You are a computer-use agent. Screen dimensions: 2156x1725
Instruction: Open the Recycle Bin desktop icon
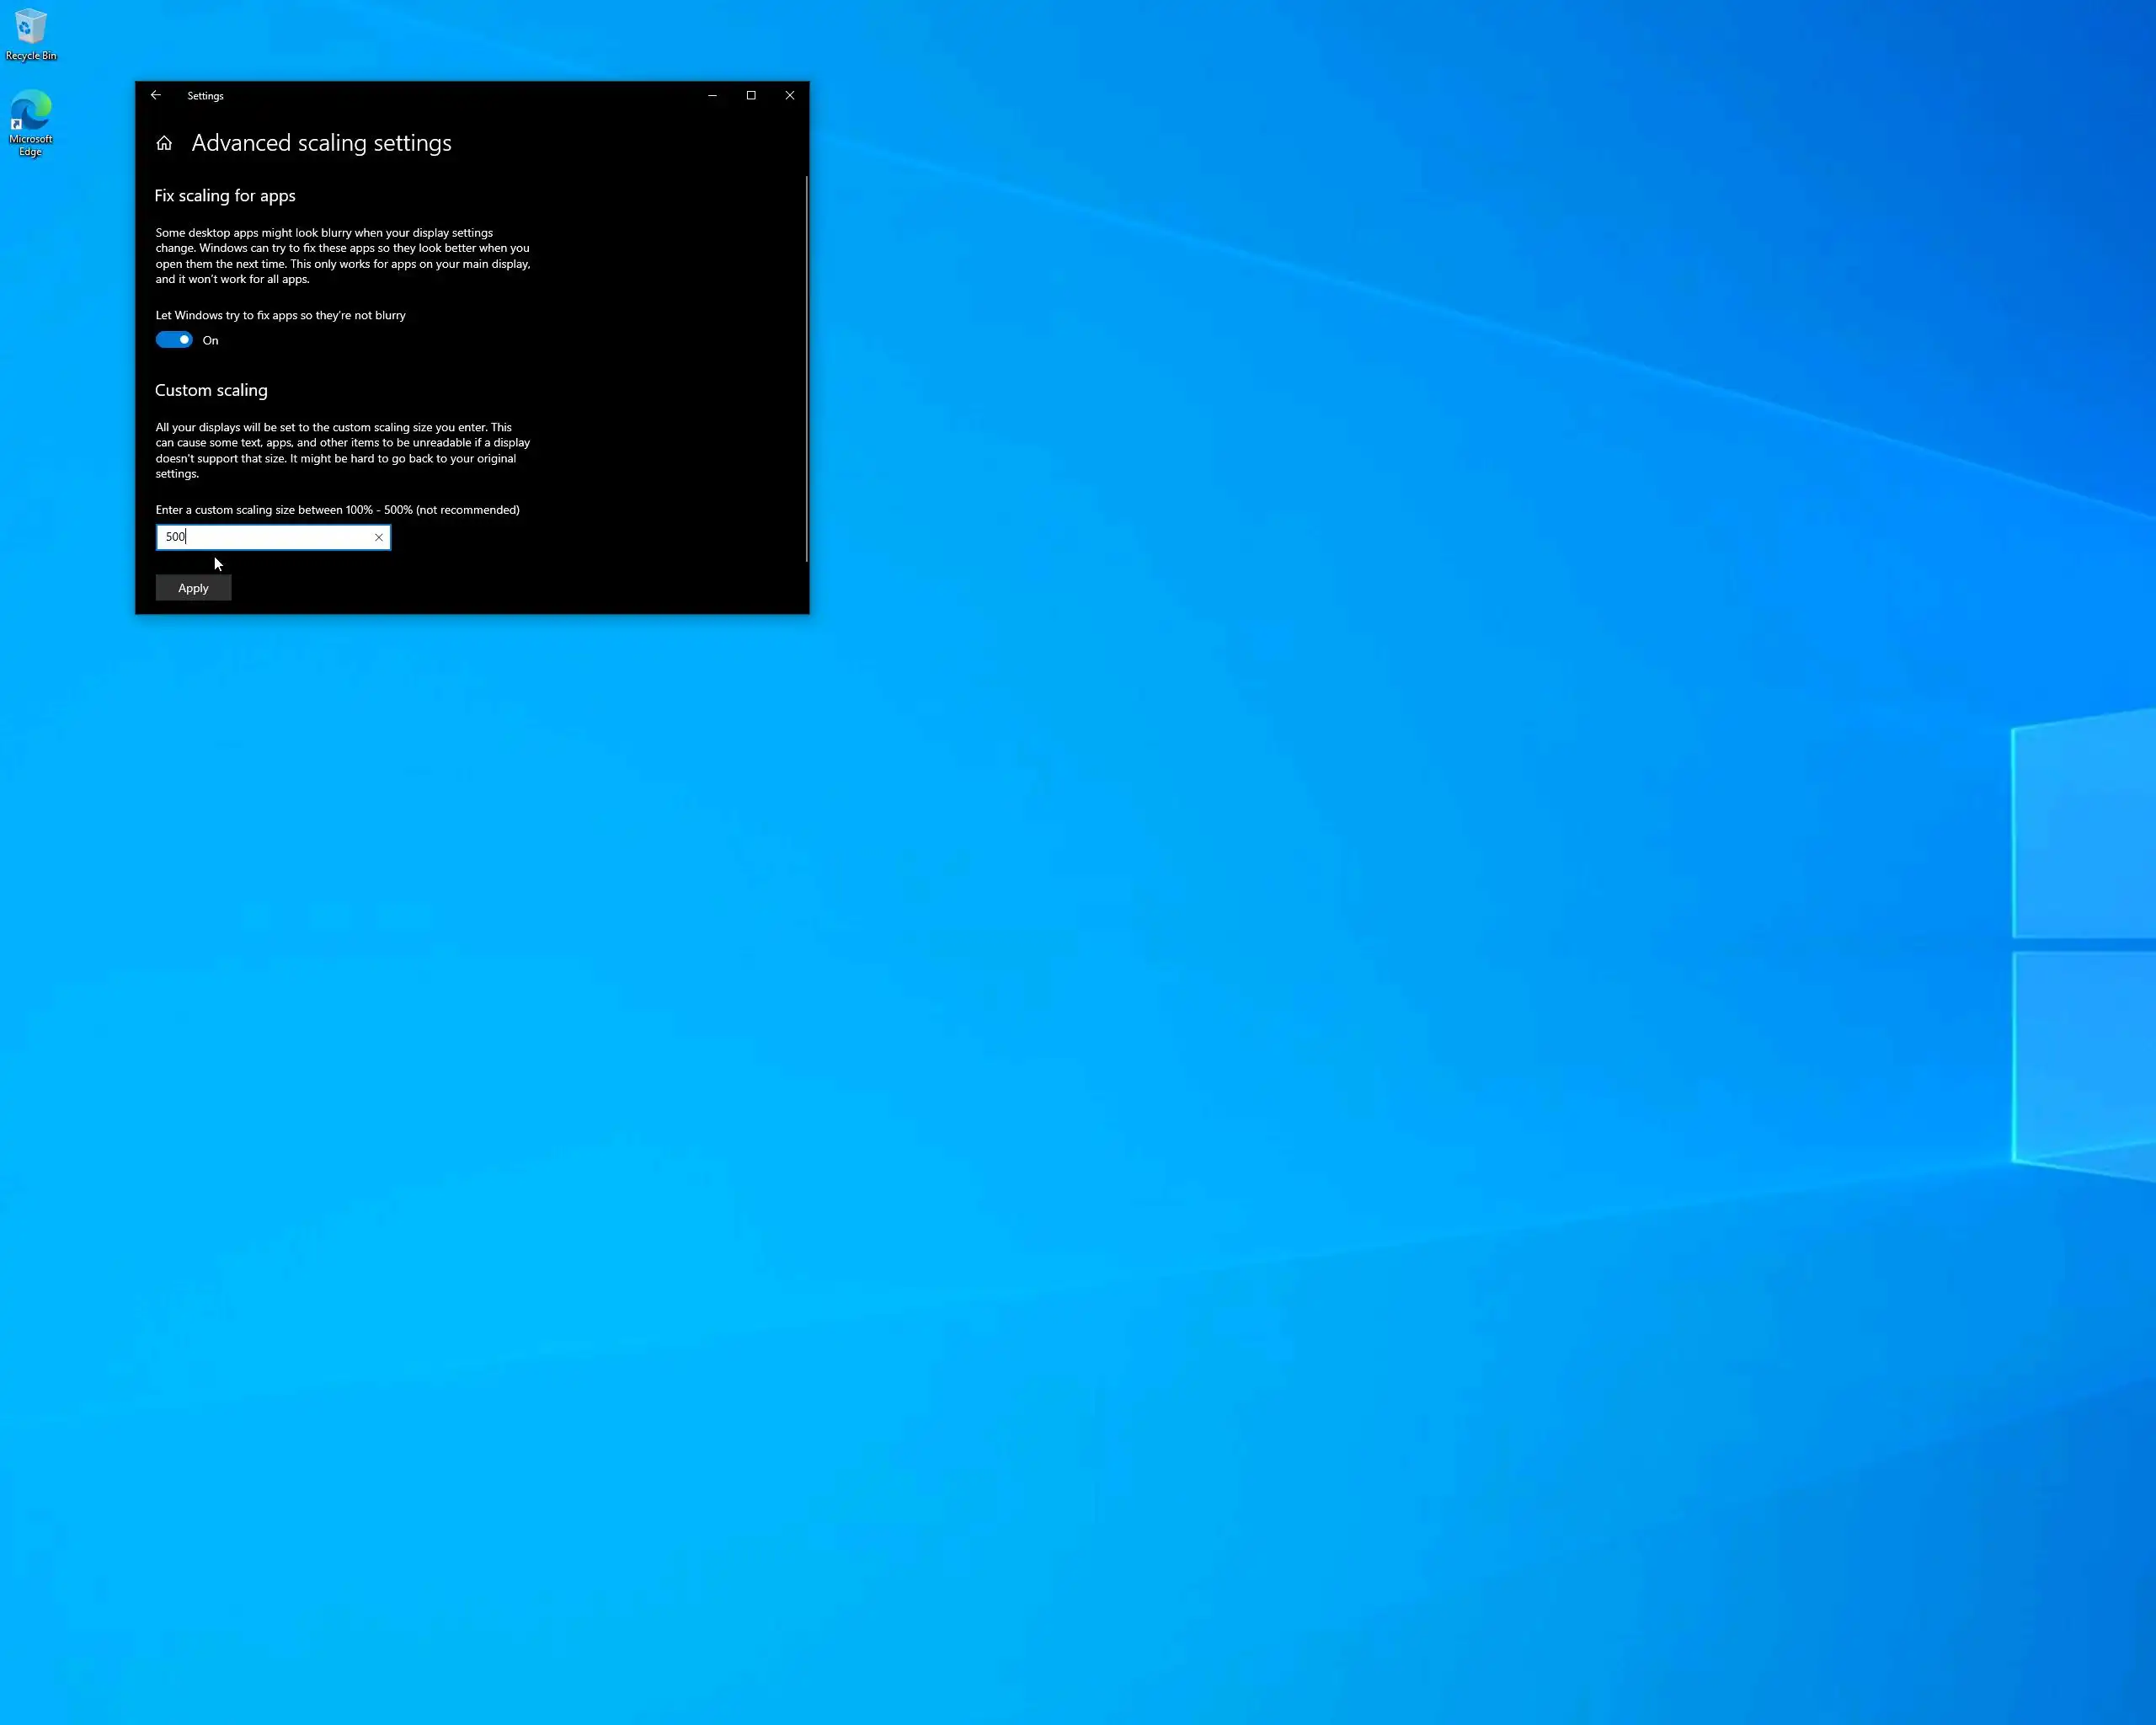click(x=30, y=27)
